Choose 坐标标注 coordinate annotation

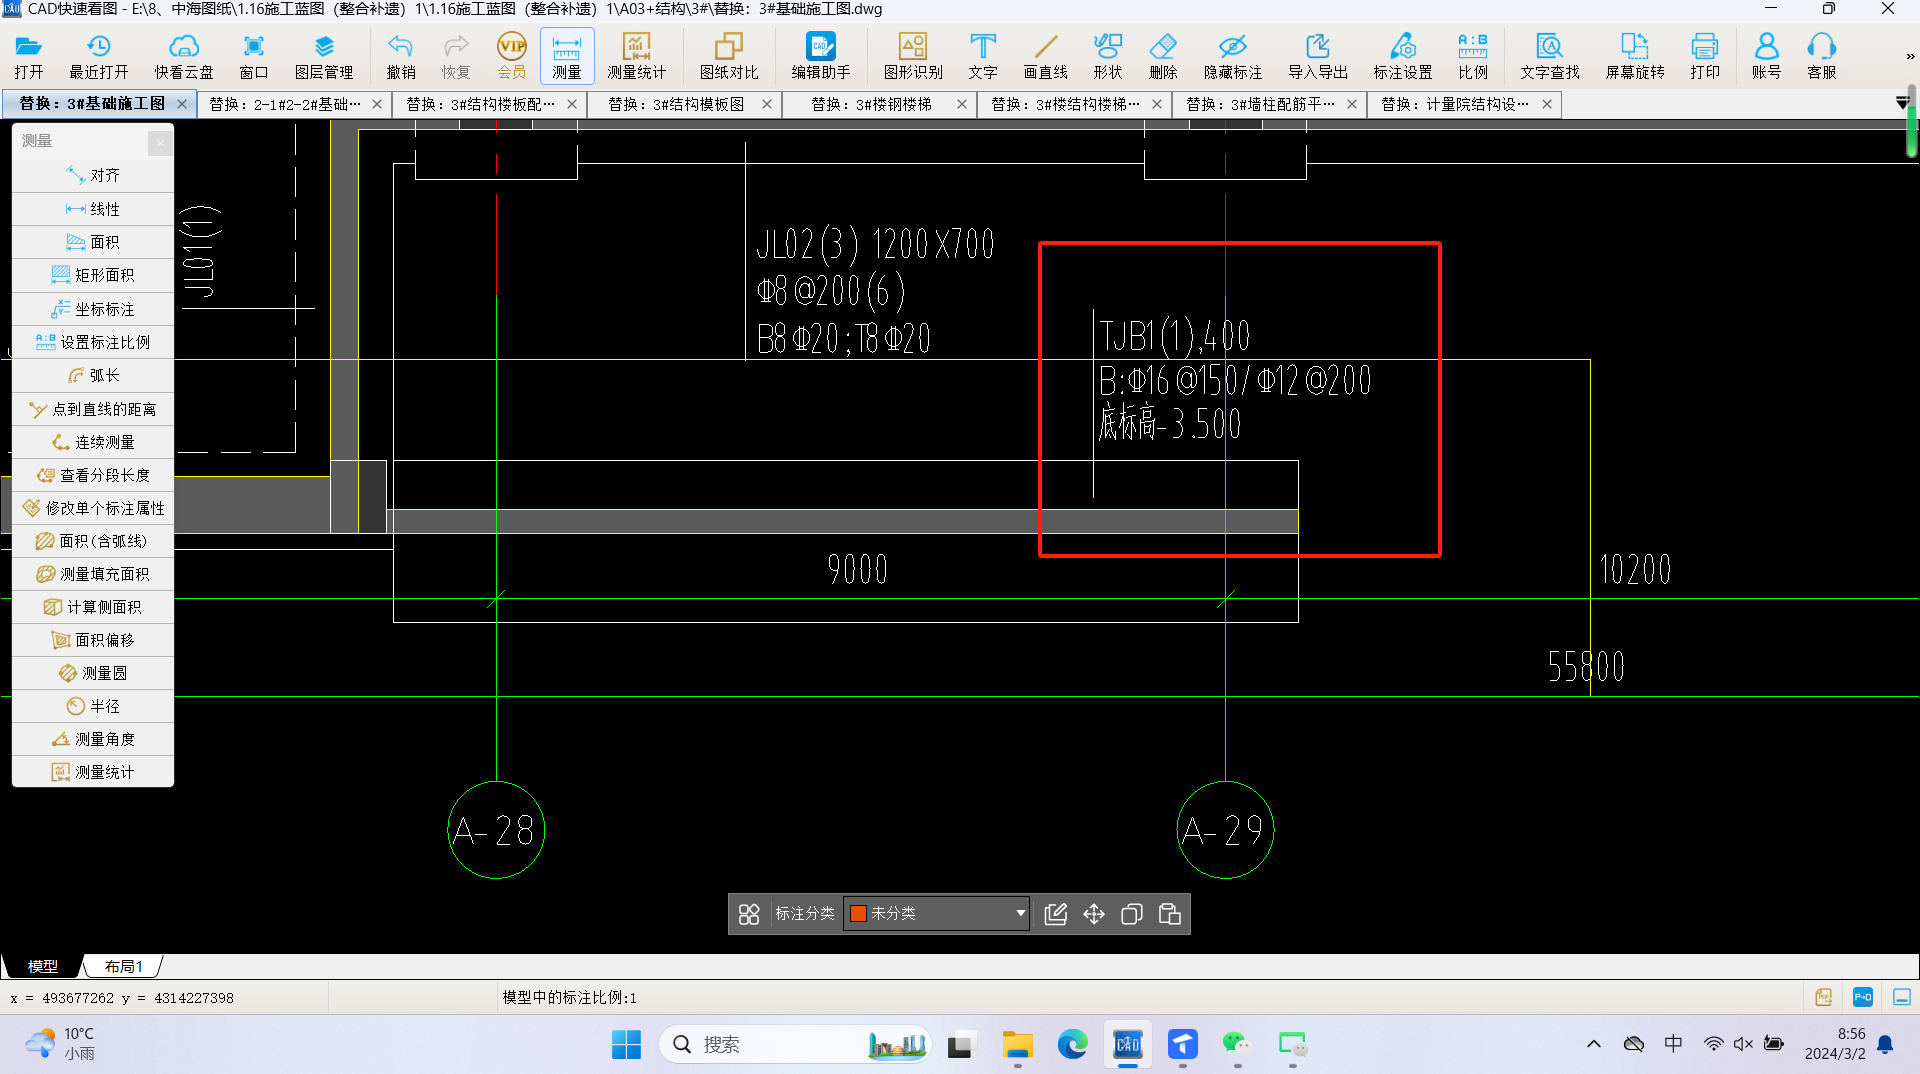[x=93, y=309]
